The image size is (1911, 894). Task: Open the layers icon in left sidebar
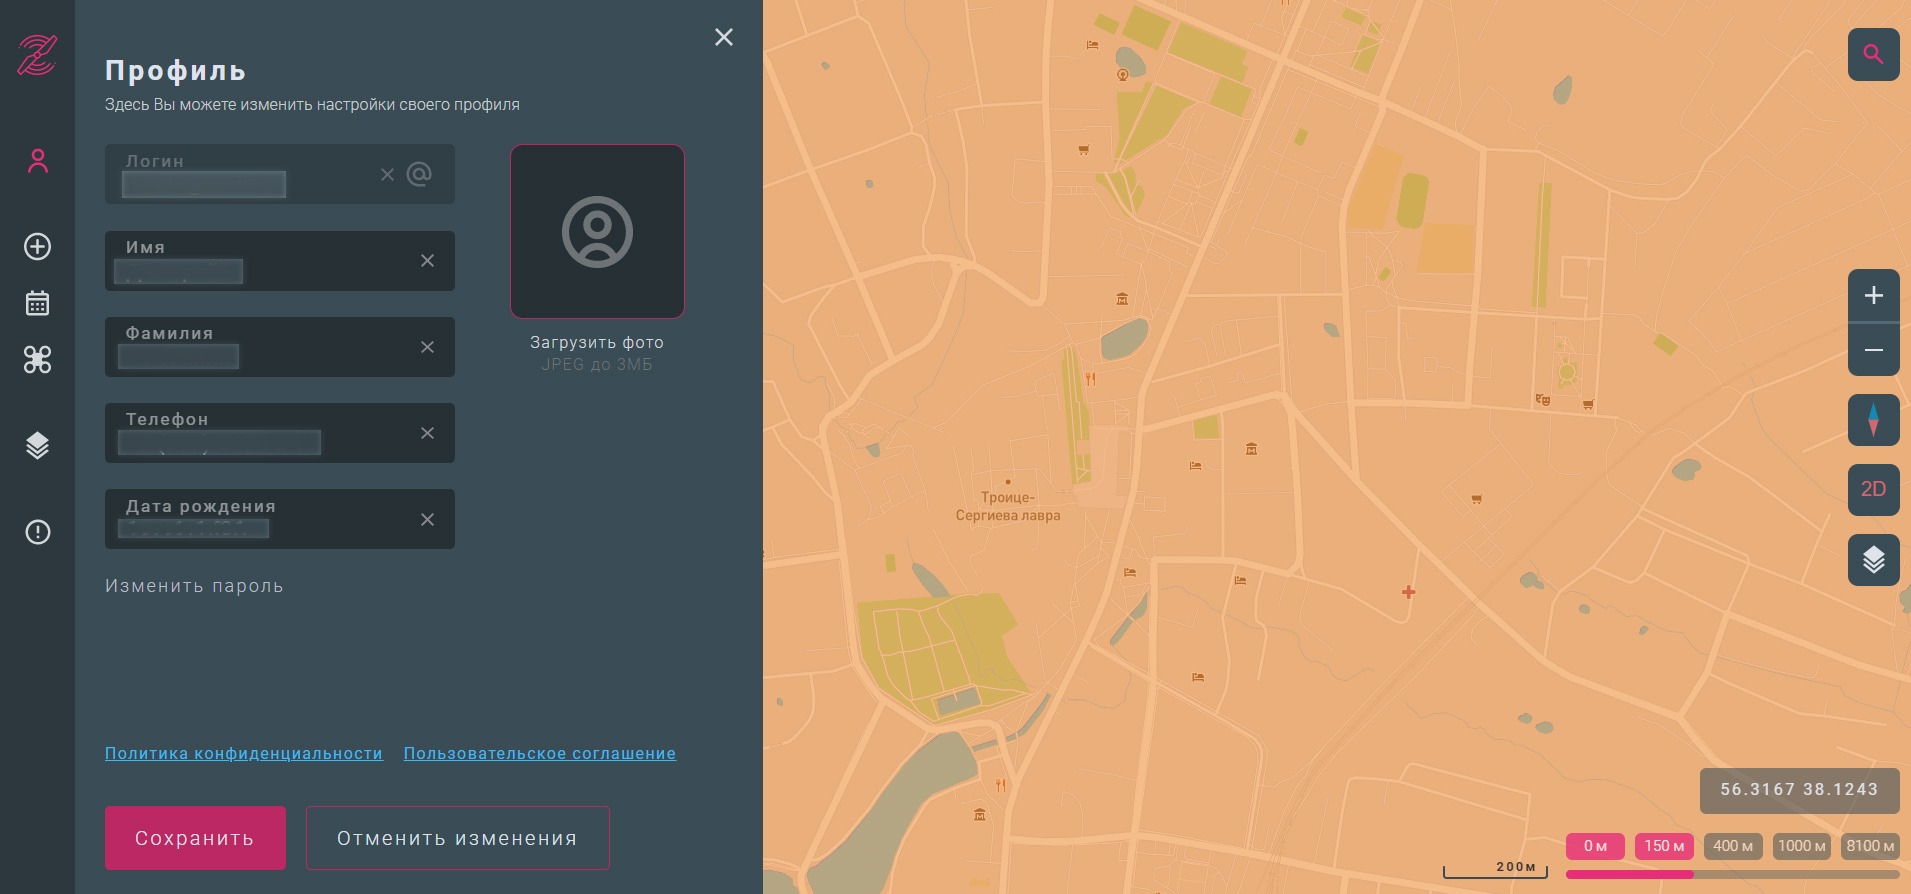38,446
